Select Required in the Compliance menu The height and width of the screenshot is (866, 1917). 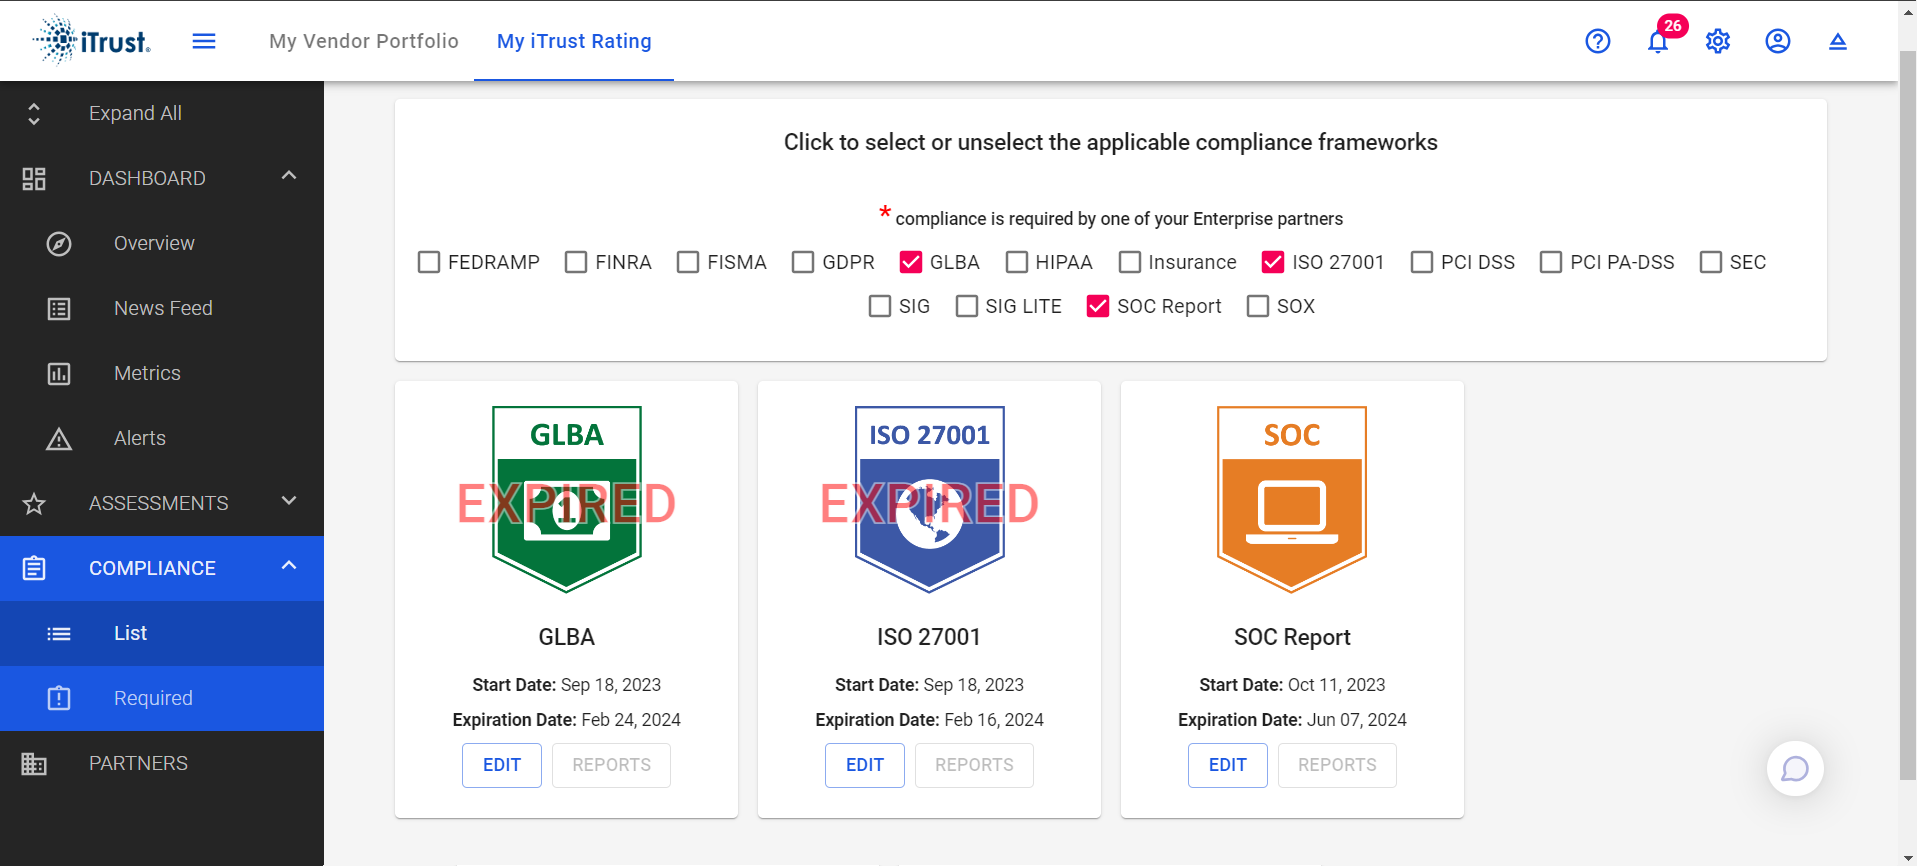point(153,698)
